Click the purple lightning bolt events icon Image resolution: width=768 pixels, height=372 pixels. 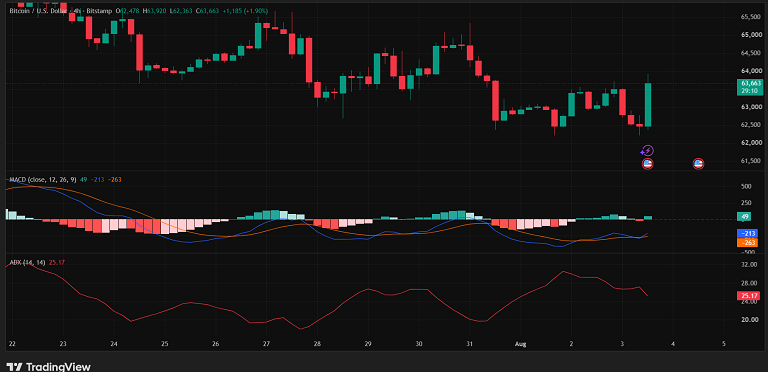tap(648, 151)
